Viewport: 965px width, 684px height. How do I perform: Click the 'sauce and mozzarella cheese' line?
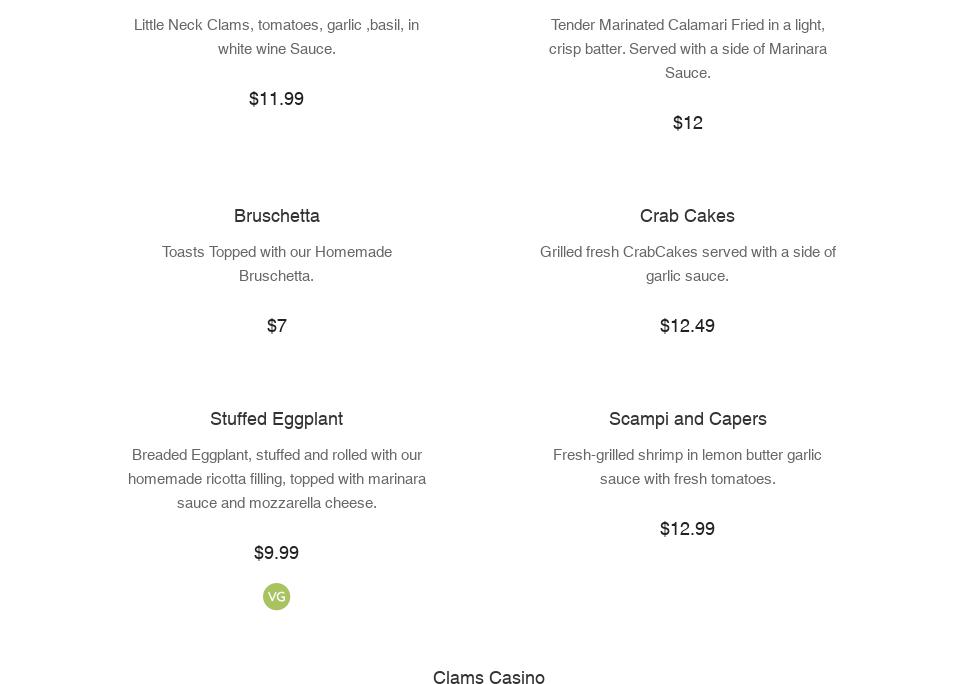[276, 503]
